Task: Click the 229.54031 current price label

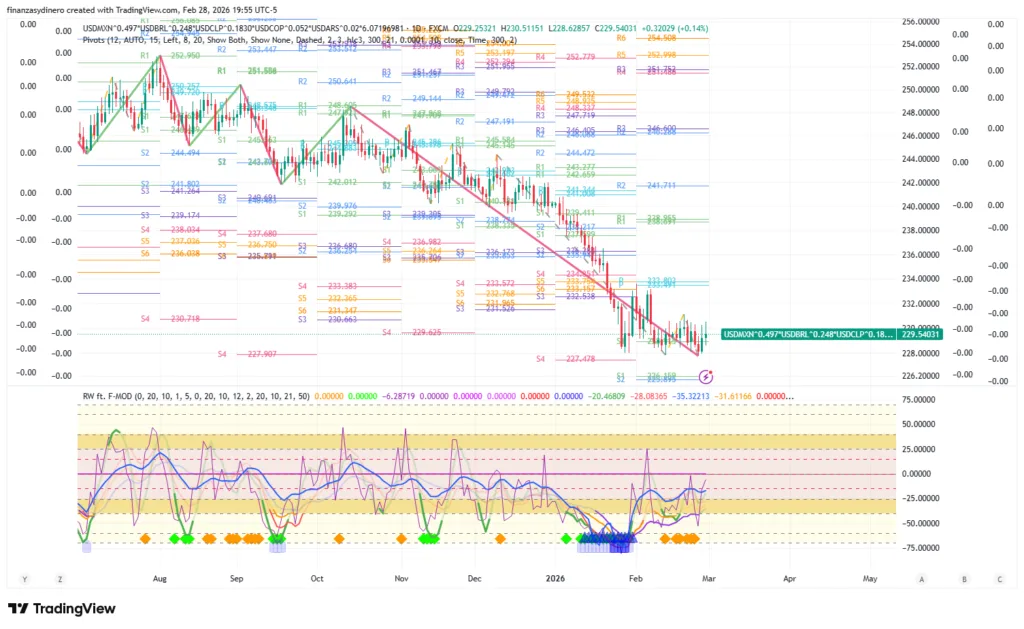Action: tap(920, 333)
